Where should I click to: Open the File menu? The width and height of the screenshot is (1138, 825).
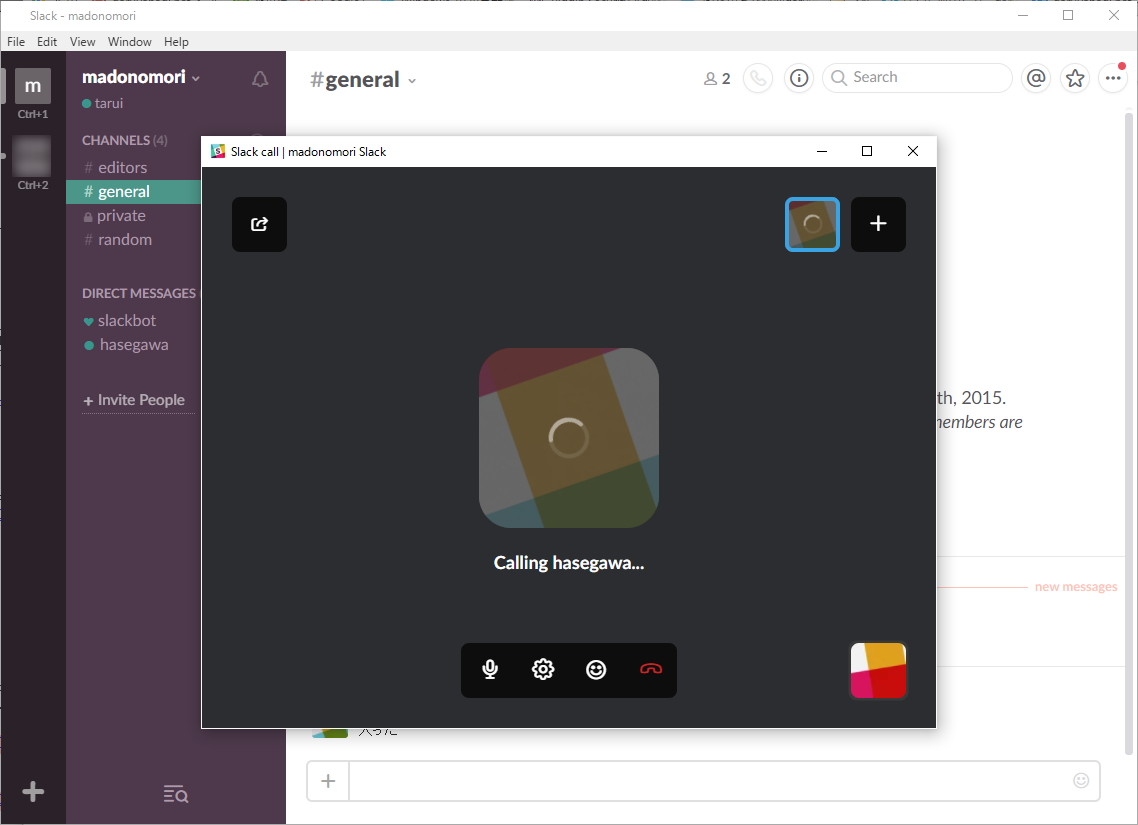coord(16,41)
